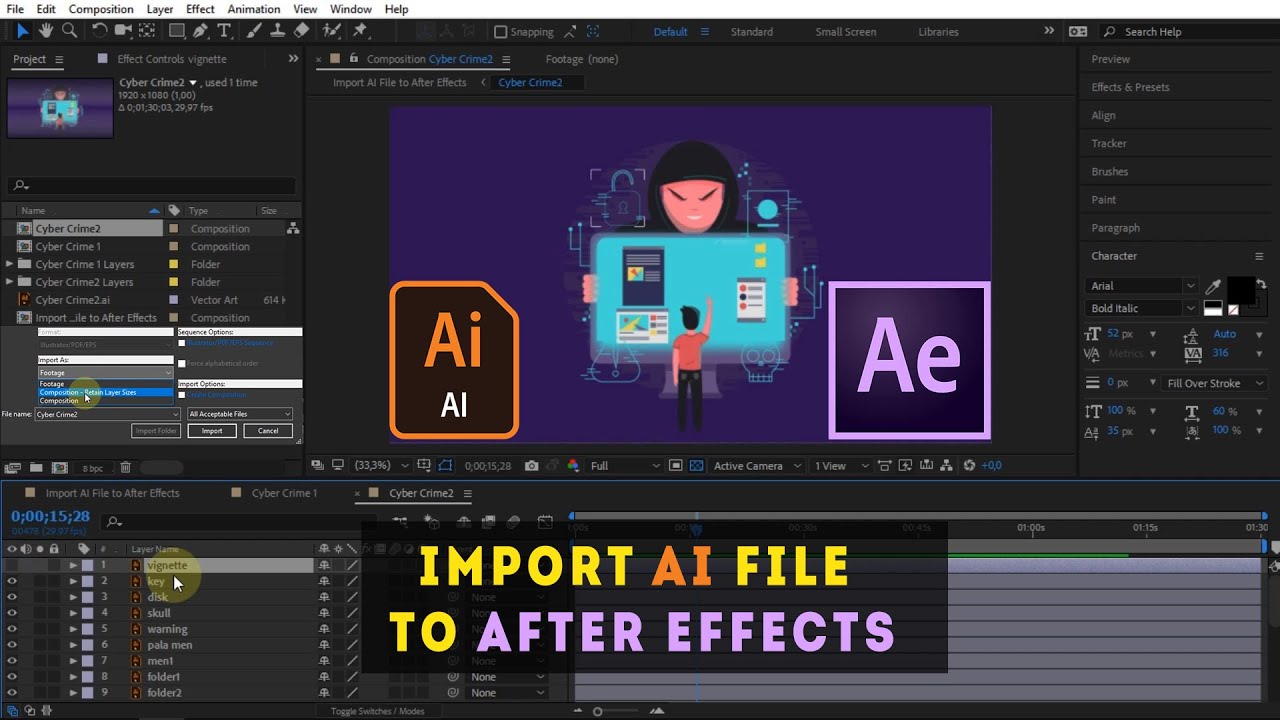Image resolution: width=1280 pixels, height=720 pixels.
Task: Open the Bold Italic font style dropdown
Action: click(x=1141, y=308)
